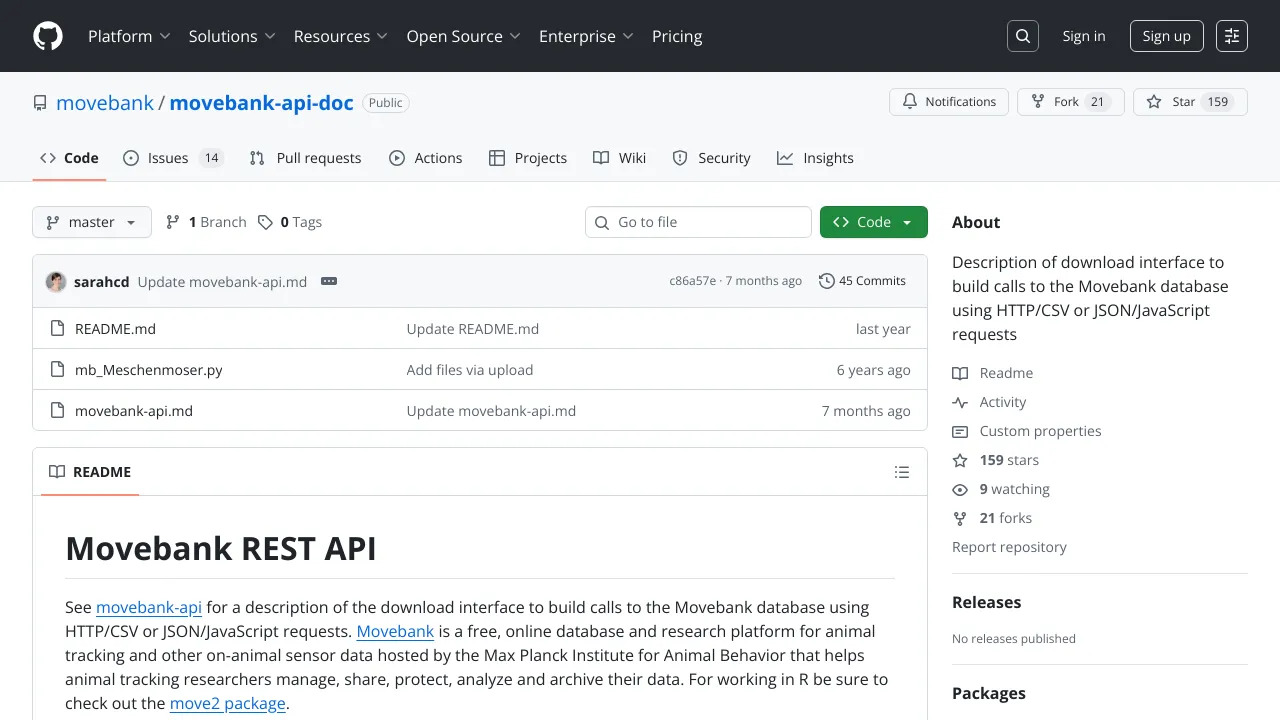Open the 'Update README.md' commit message
The width and height of the screenshot is (1280, 720).
tap(473, 329)
